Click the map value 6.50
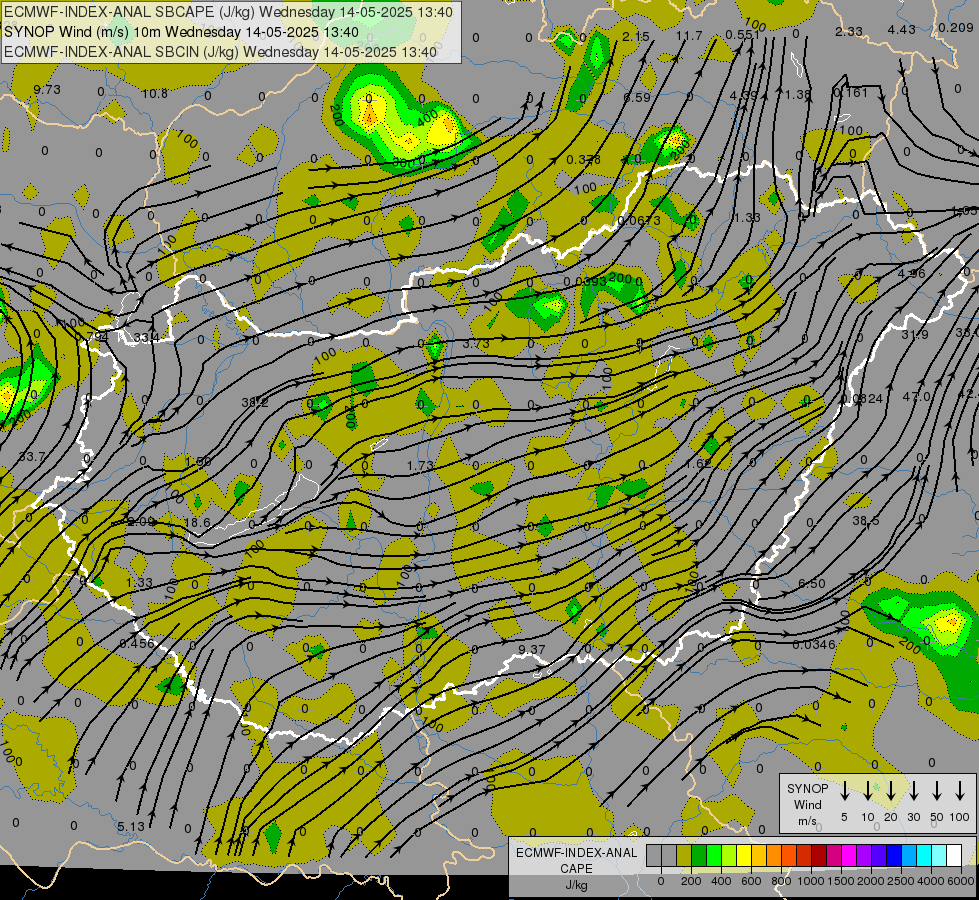The width and height of the screenshot is (979, 900). tap(812, 583)
